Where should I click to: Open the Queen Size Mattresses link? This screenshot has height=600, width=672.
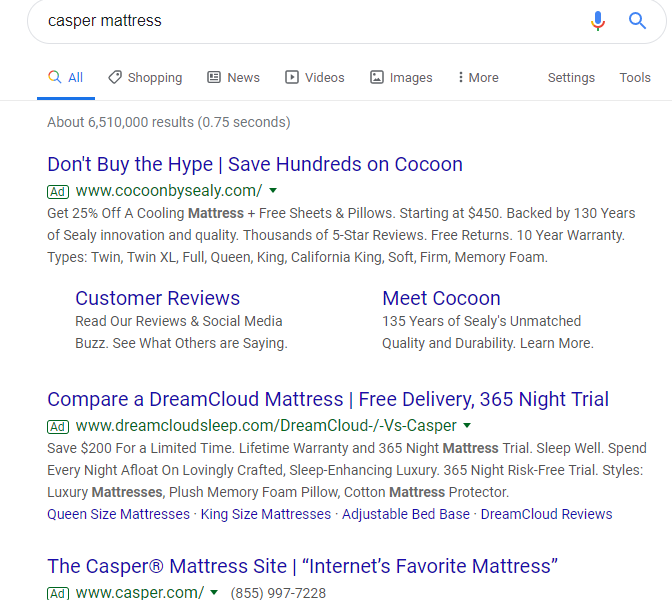[x=118, y=514]
